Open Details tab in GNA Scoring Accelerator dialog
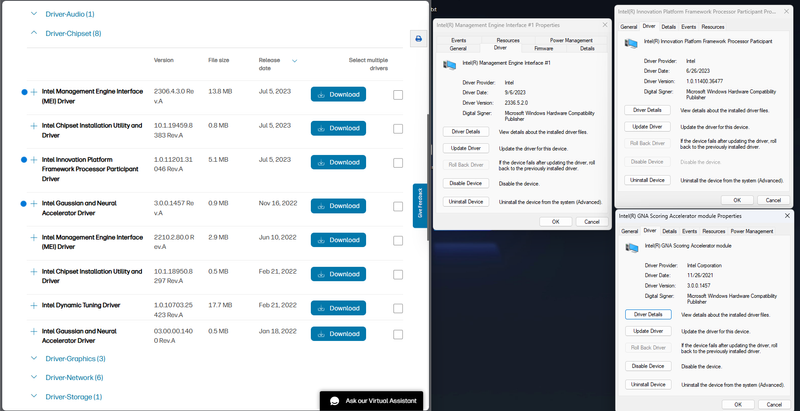 point(669,231)
